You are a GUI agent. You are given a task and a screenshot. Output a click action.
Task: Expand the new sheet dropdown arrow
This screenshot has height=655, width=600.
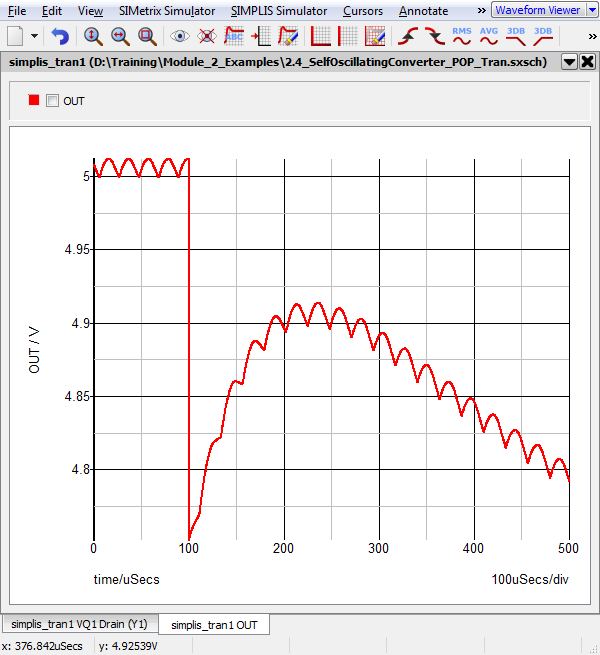pyautogui.click(x=36, y=36)
